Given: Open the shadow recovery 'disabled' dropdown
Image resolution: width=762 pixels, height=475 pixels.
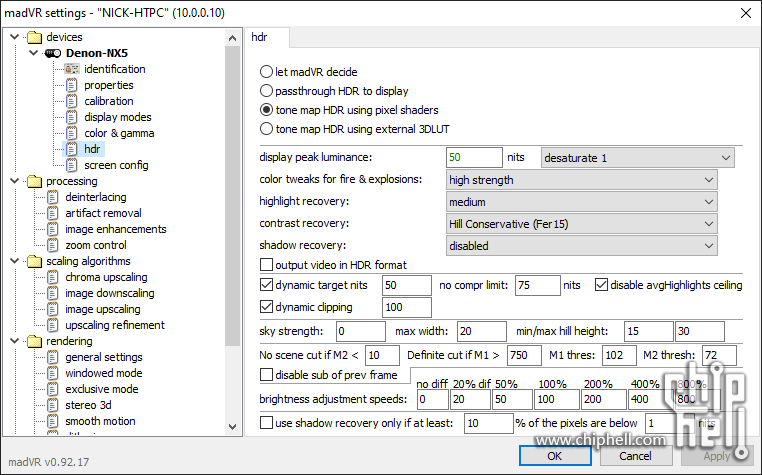Looking at the screenshot, I should coord(581,246).
